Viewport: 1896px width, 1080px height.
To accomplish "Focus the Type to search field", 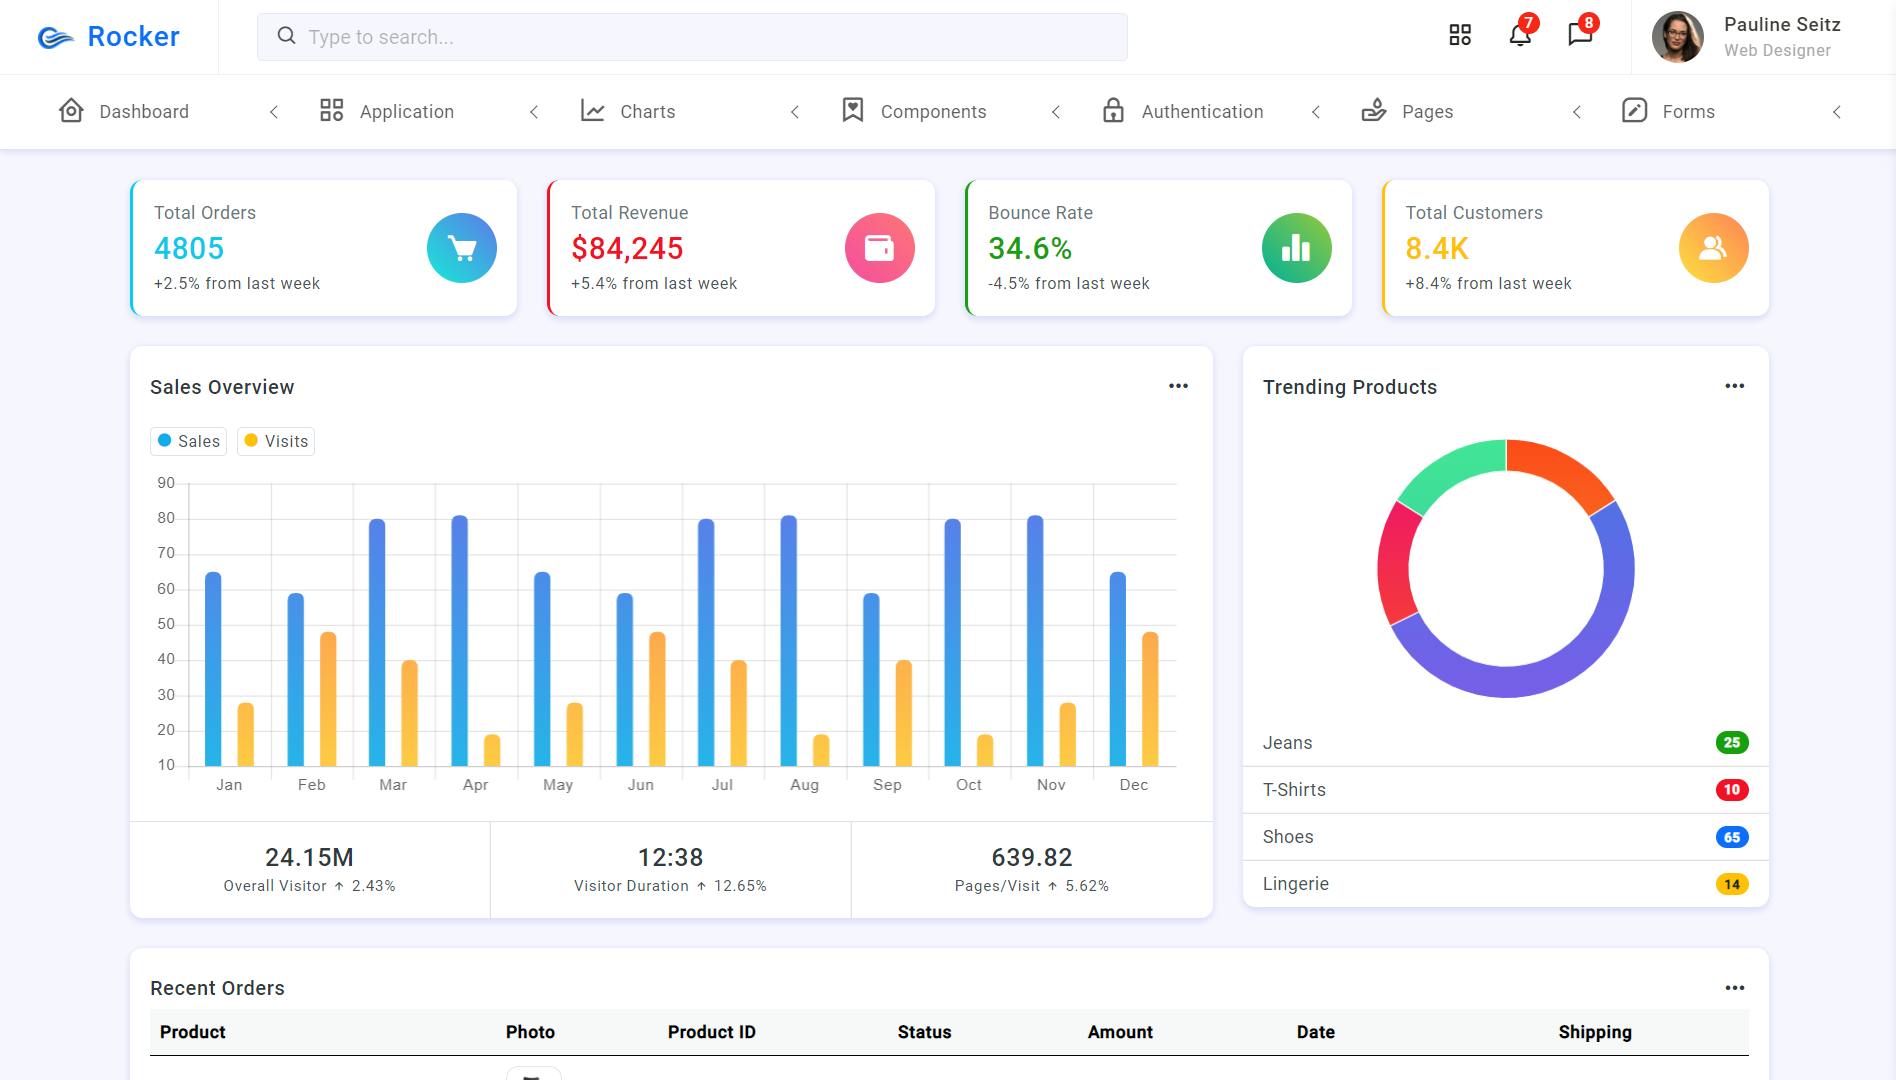I will pos(692,37).
